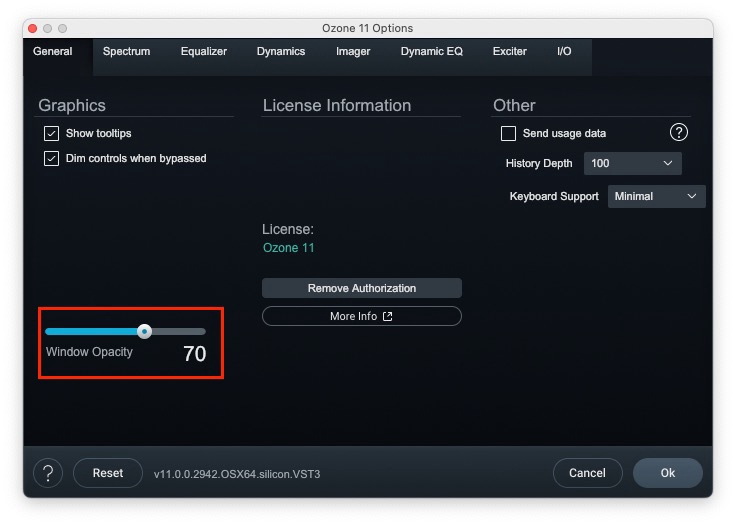
Task: Switch to the Exciter tab
Action: click(509, 51)
